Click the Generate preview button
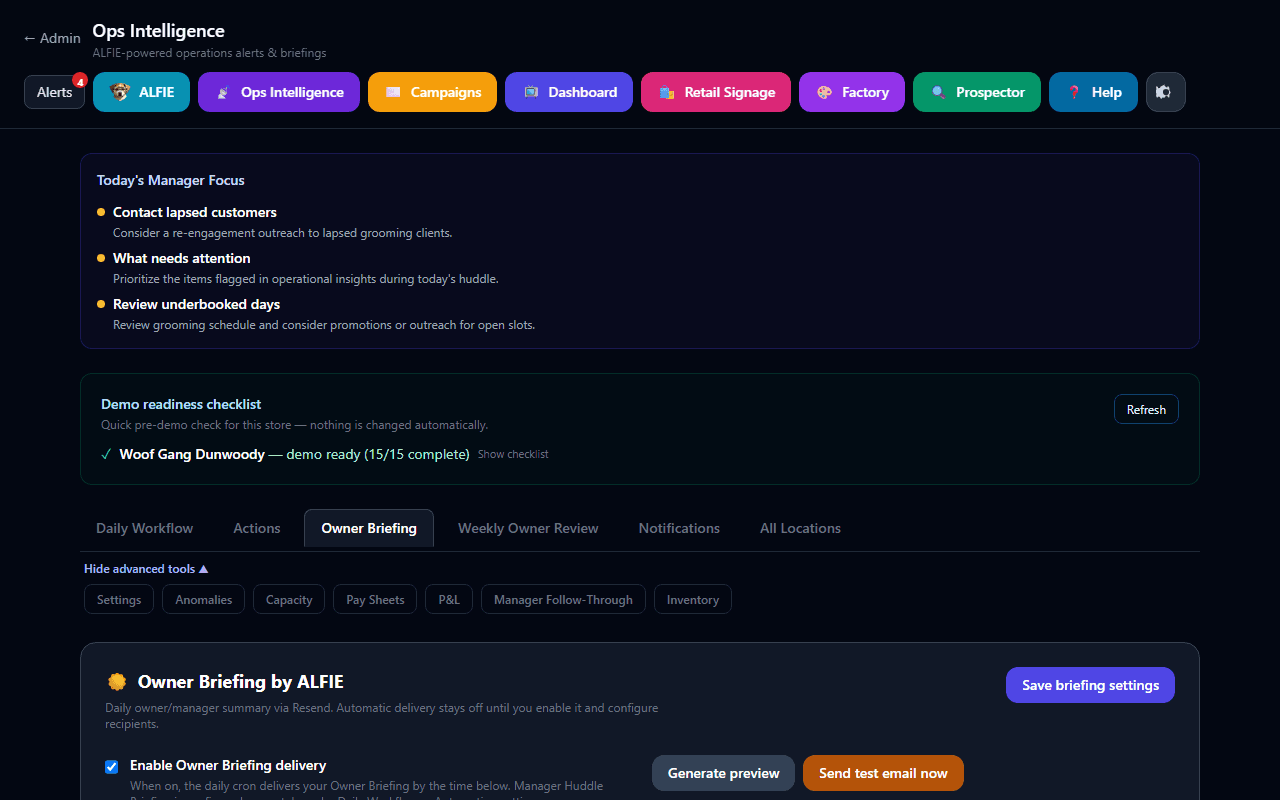 click(723, 773)
